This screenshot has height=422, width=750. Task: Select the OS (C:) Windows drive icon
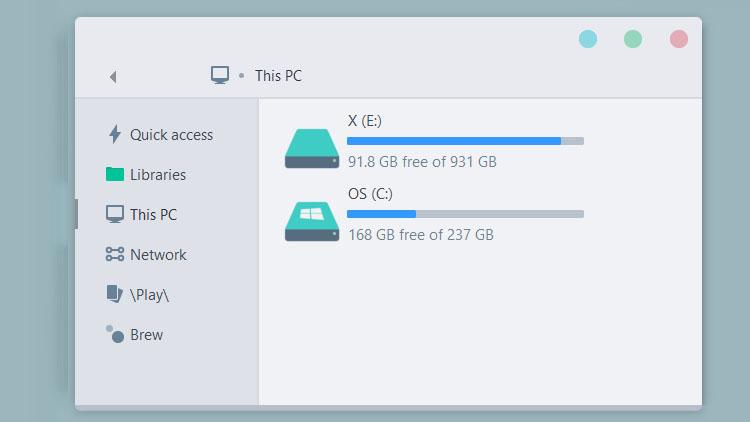312,221
